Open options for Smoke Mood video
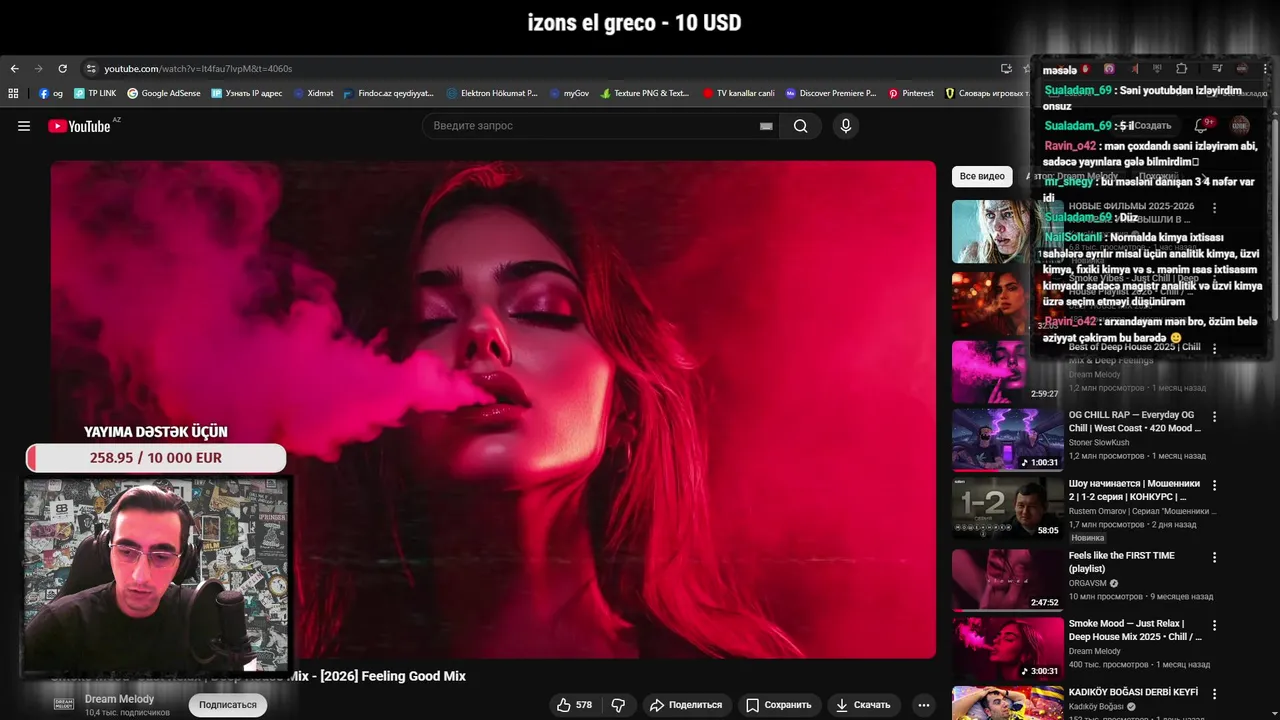 pos(1214,625)
